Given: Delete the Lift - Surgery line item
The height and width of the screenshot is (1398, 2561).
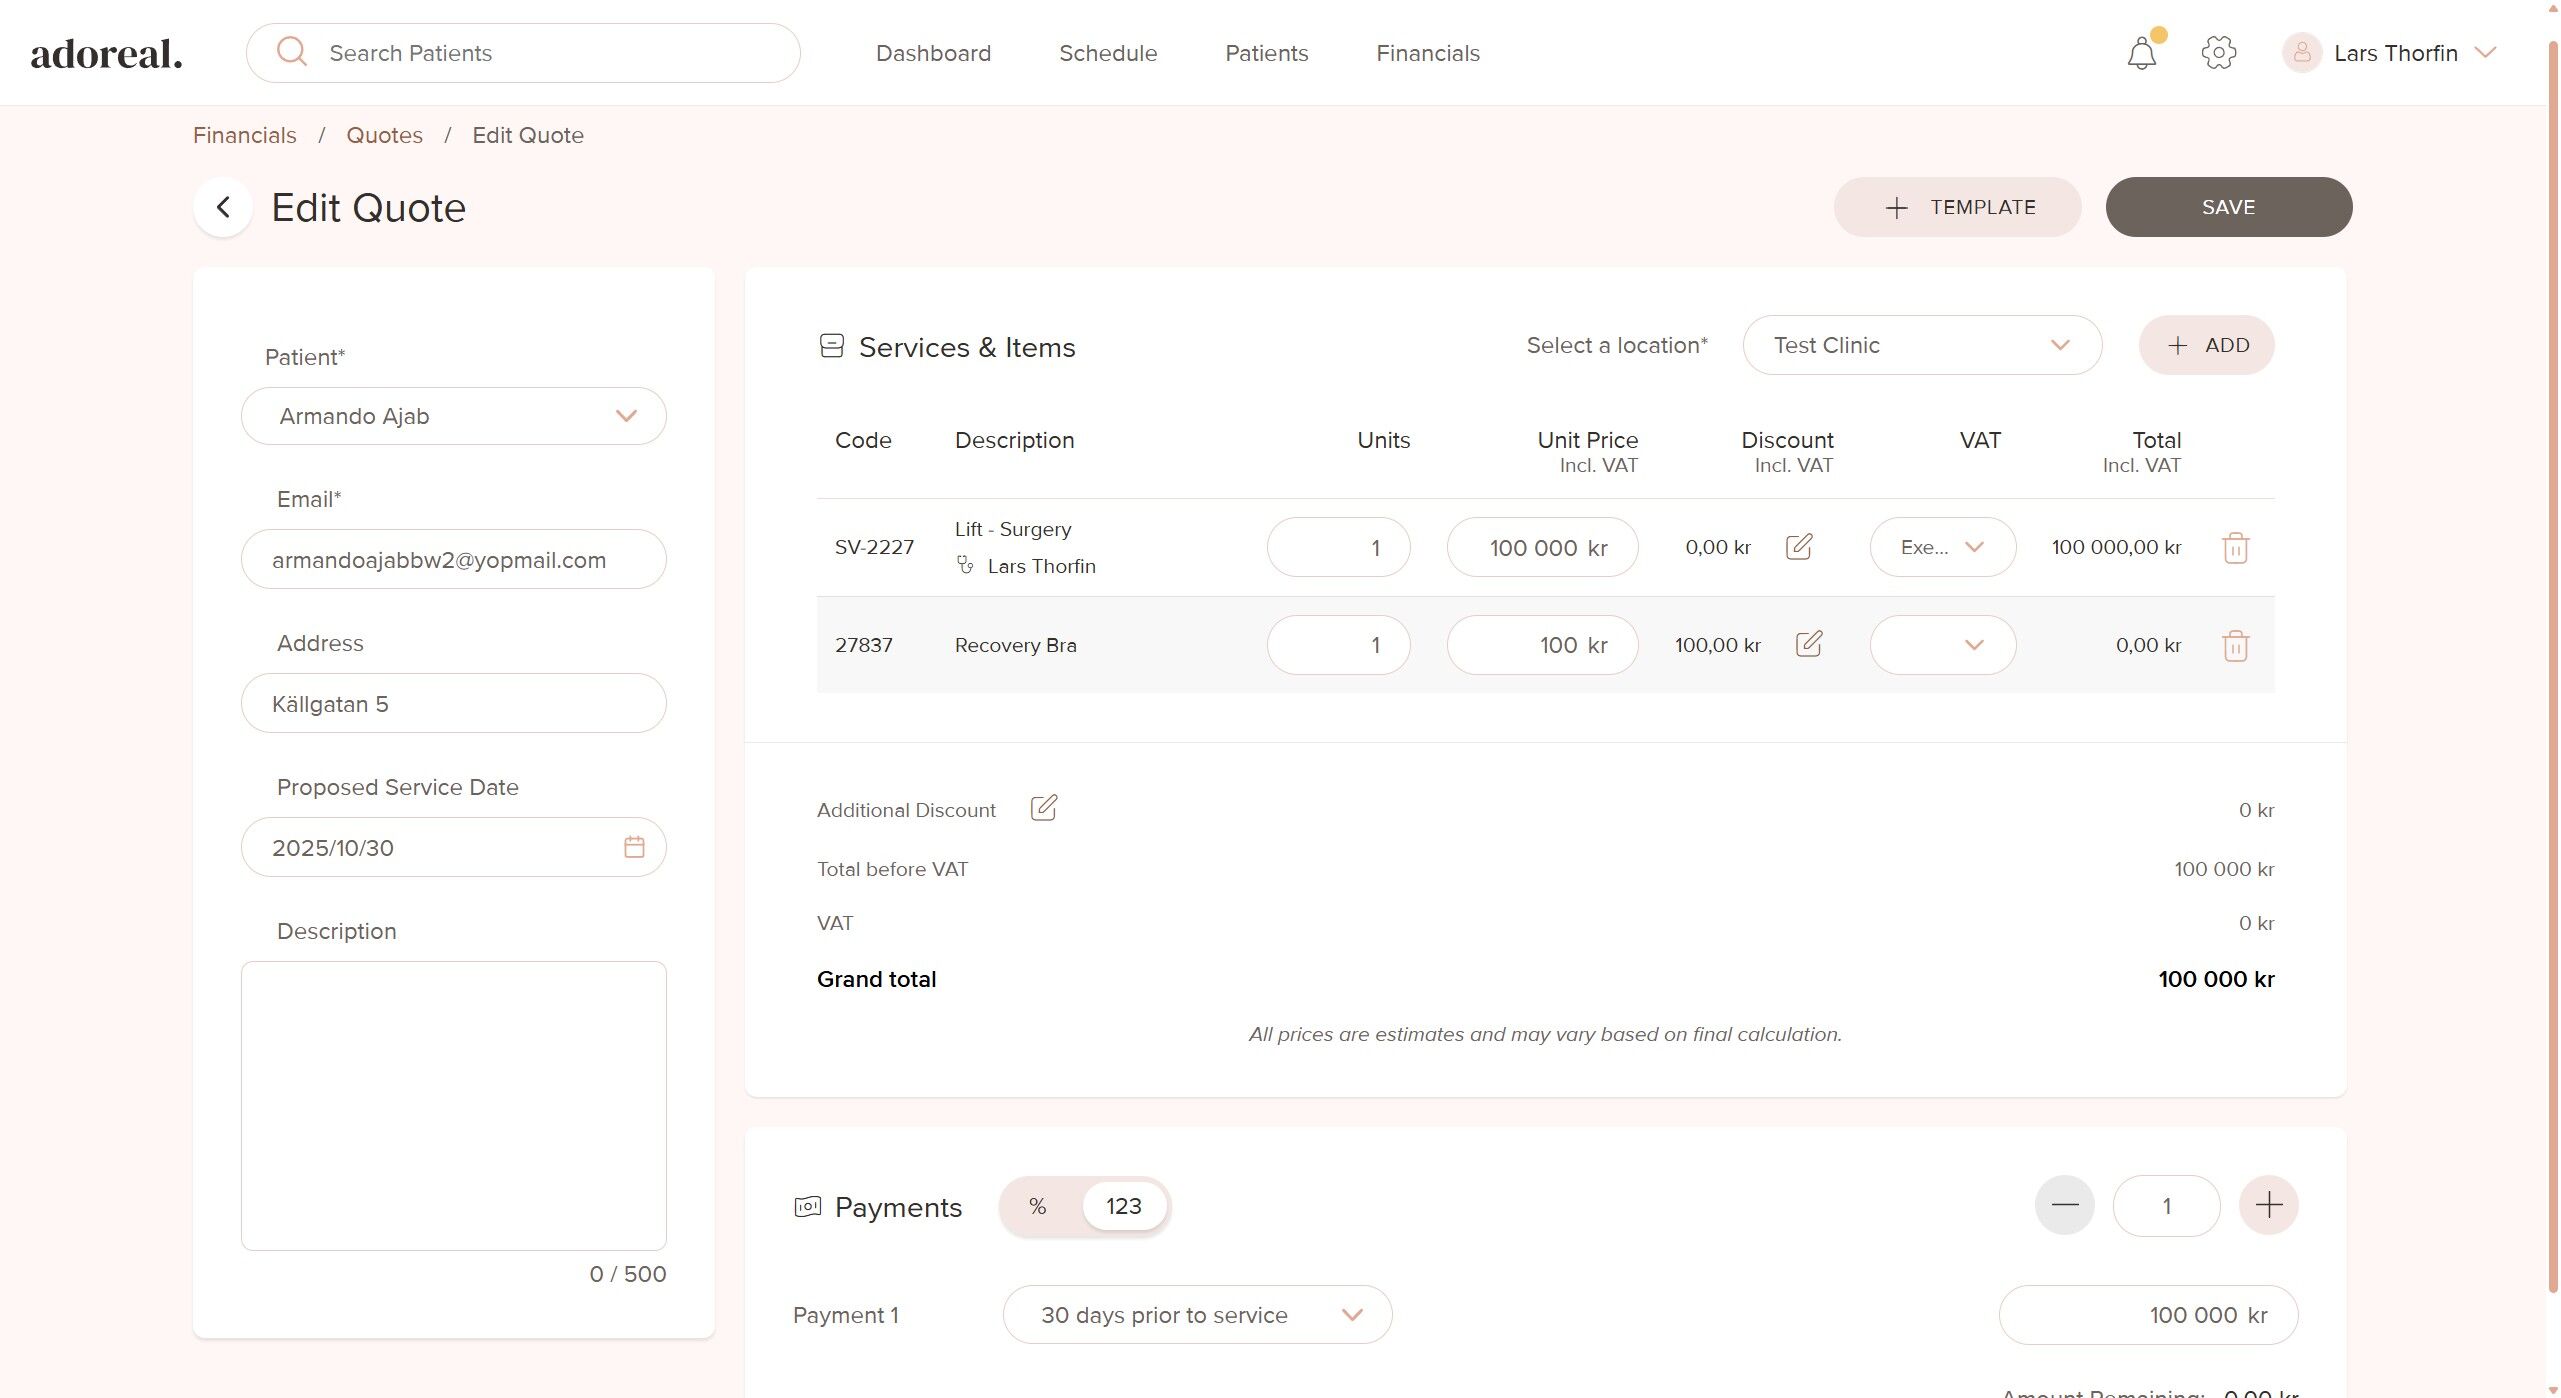Looking at the screenshot, I should coord(2235,548).
